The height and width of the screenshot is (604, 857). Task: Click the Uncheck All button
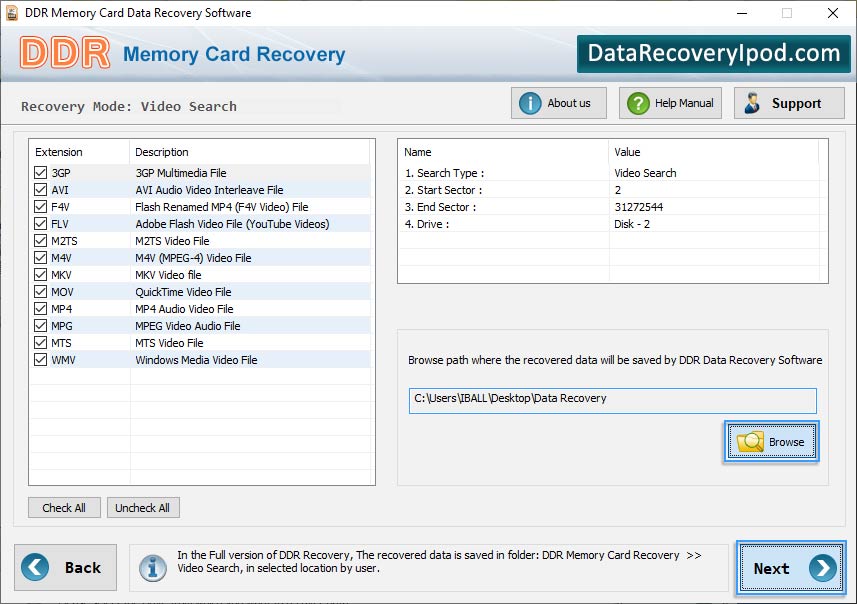coord(143,508)
